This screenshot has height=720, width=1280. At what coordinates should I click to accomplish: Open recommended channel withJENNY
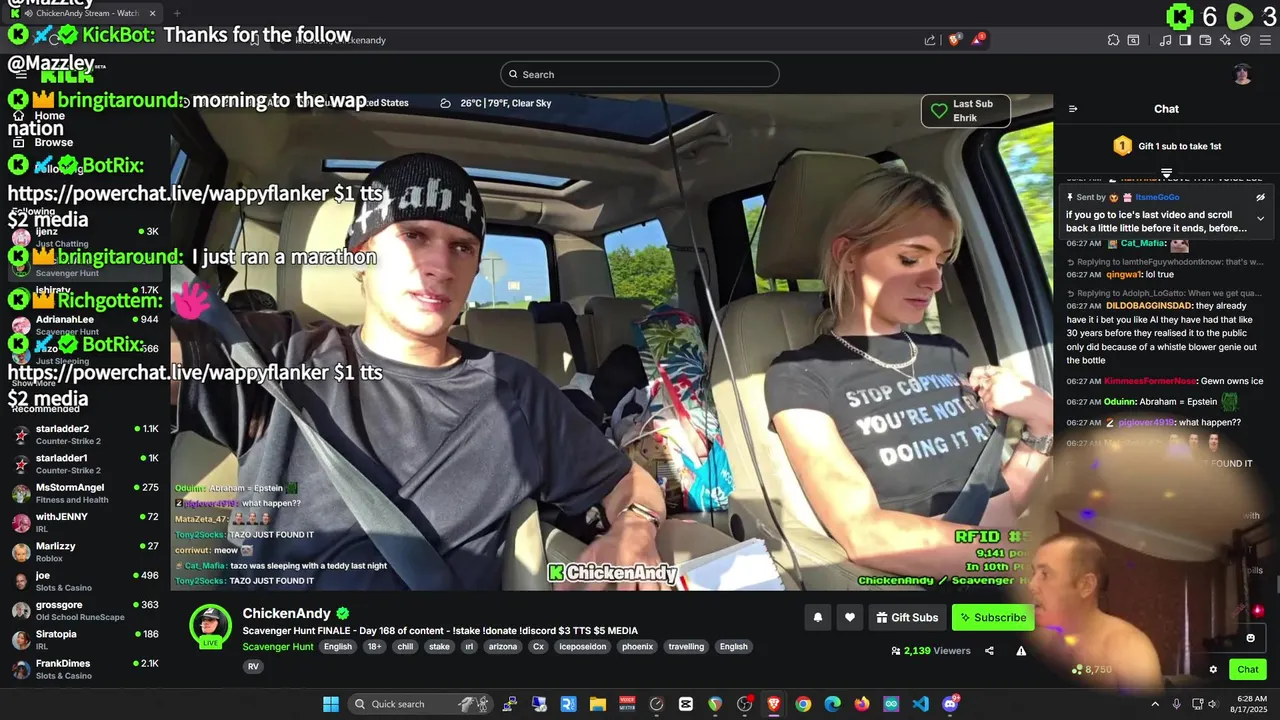click(x=85, y=523)
